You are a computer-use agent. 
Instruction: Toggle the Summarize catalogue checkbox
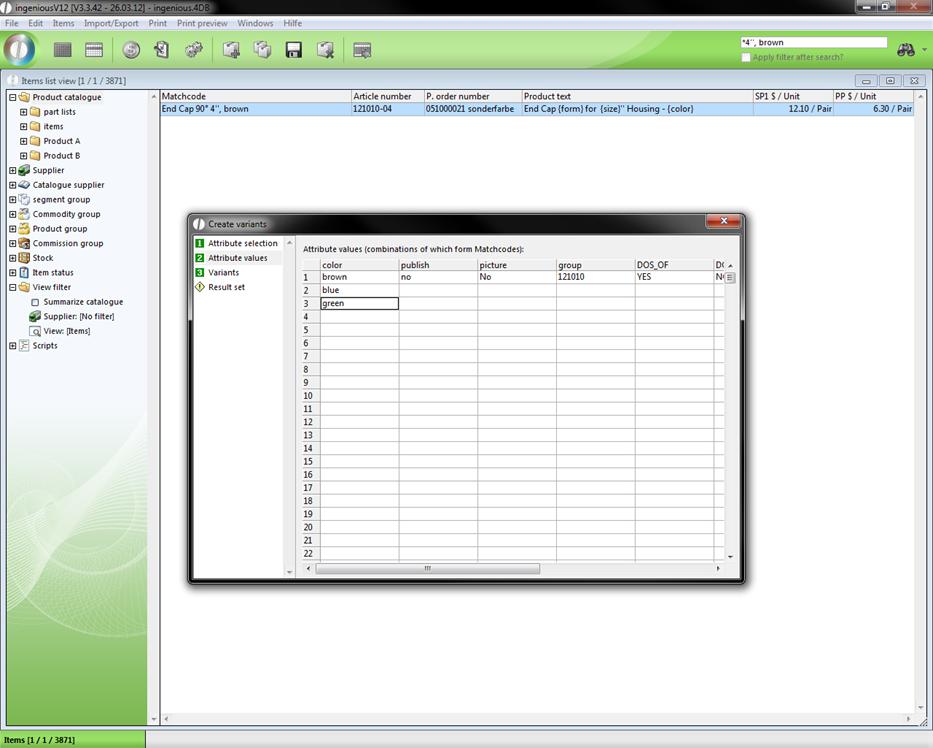pos(35,302)
